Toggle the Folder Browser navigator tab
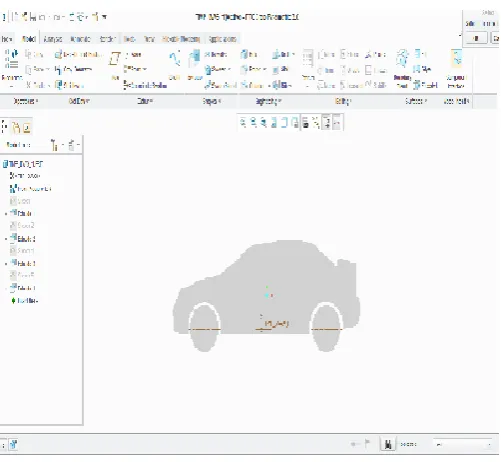The height and width of the screenshot is (462, 501). (16, 127)
